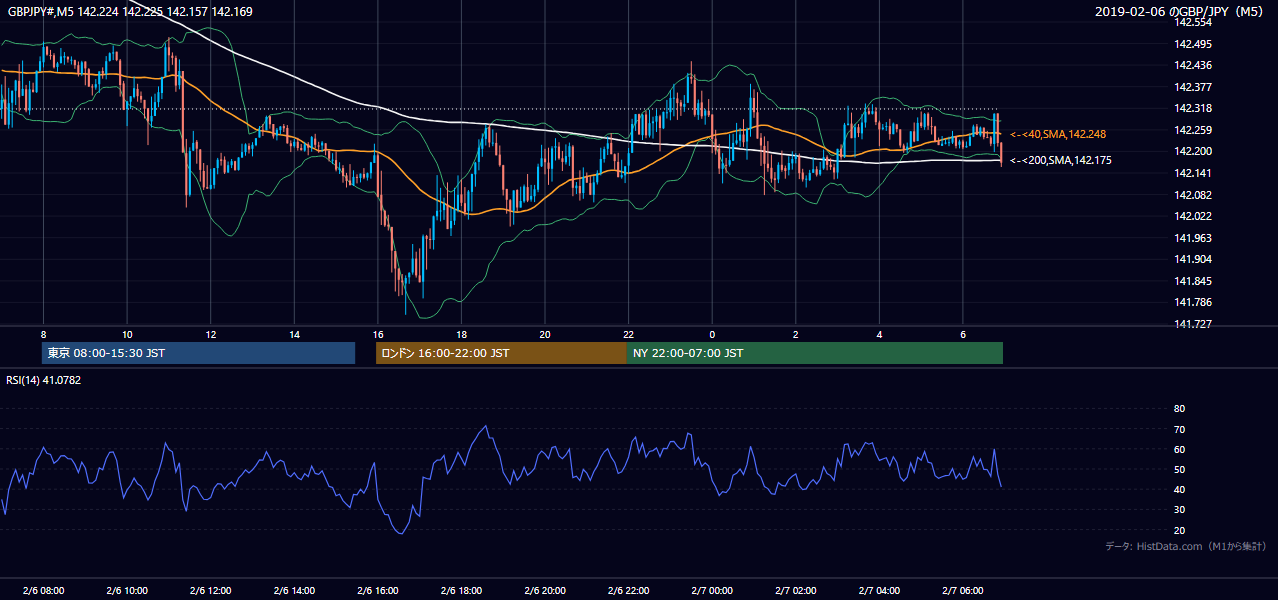Click the RSI 80 level label

coord(1179,409)
